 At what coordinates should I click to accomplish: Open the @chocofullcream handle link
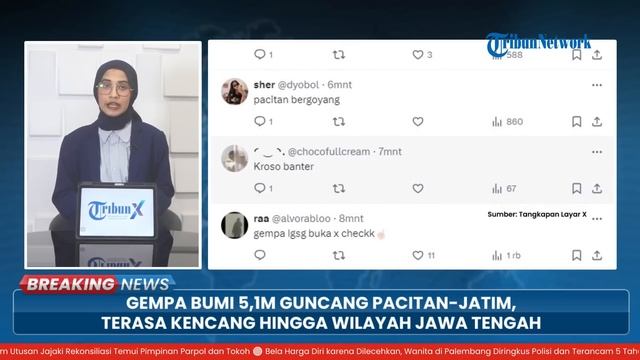coord(329,152)
